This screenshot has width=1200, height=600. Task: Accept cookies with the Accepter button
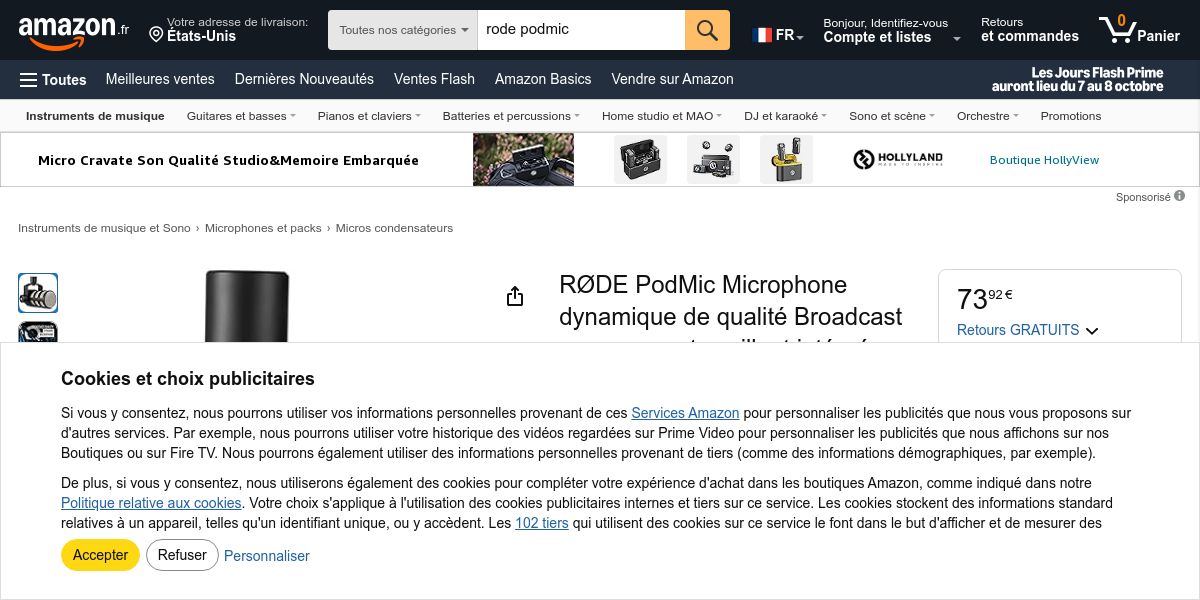click(100, 555)
